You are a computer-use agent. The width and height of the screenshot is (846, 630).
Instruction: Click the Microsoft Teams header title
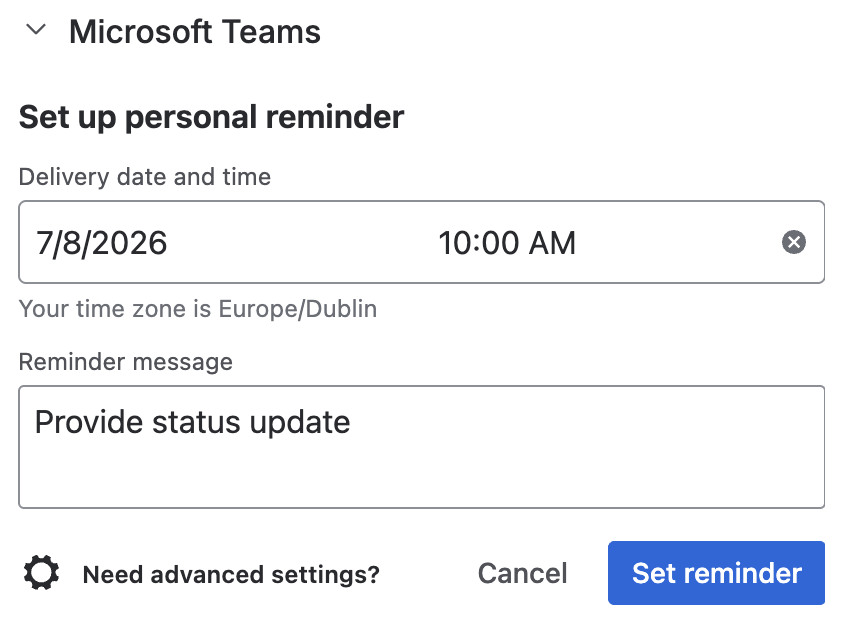click(195, 31)
